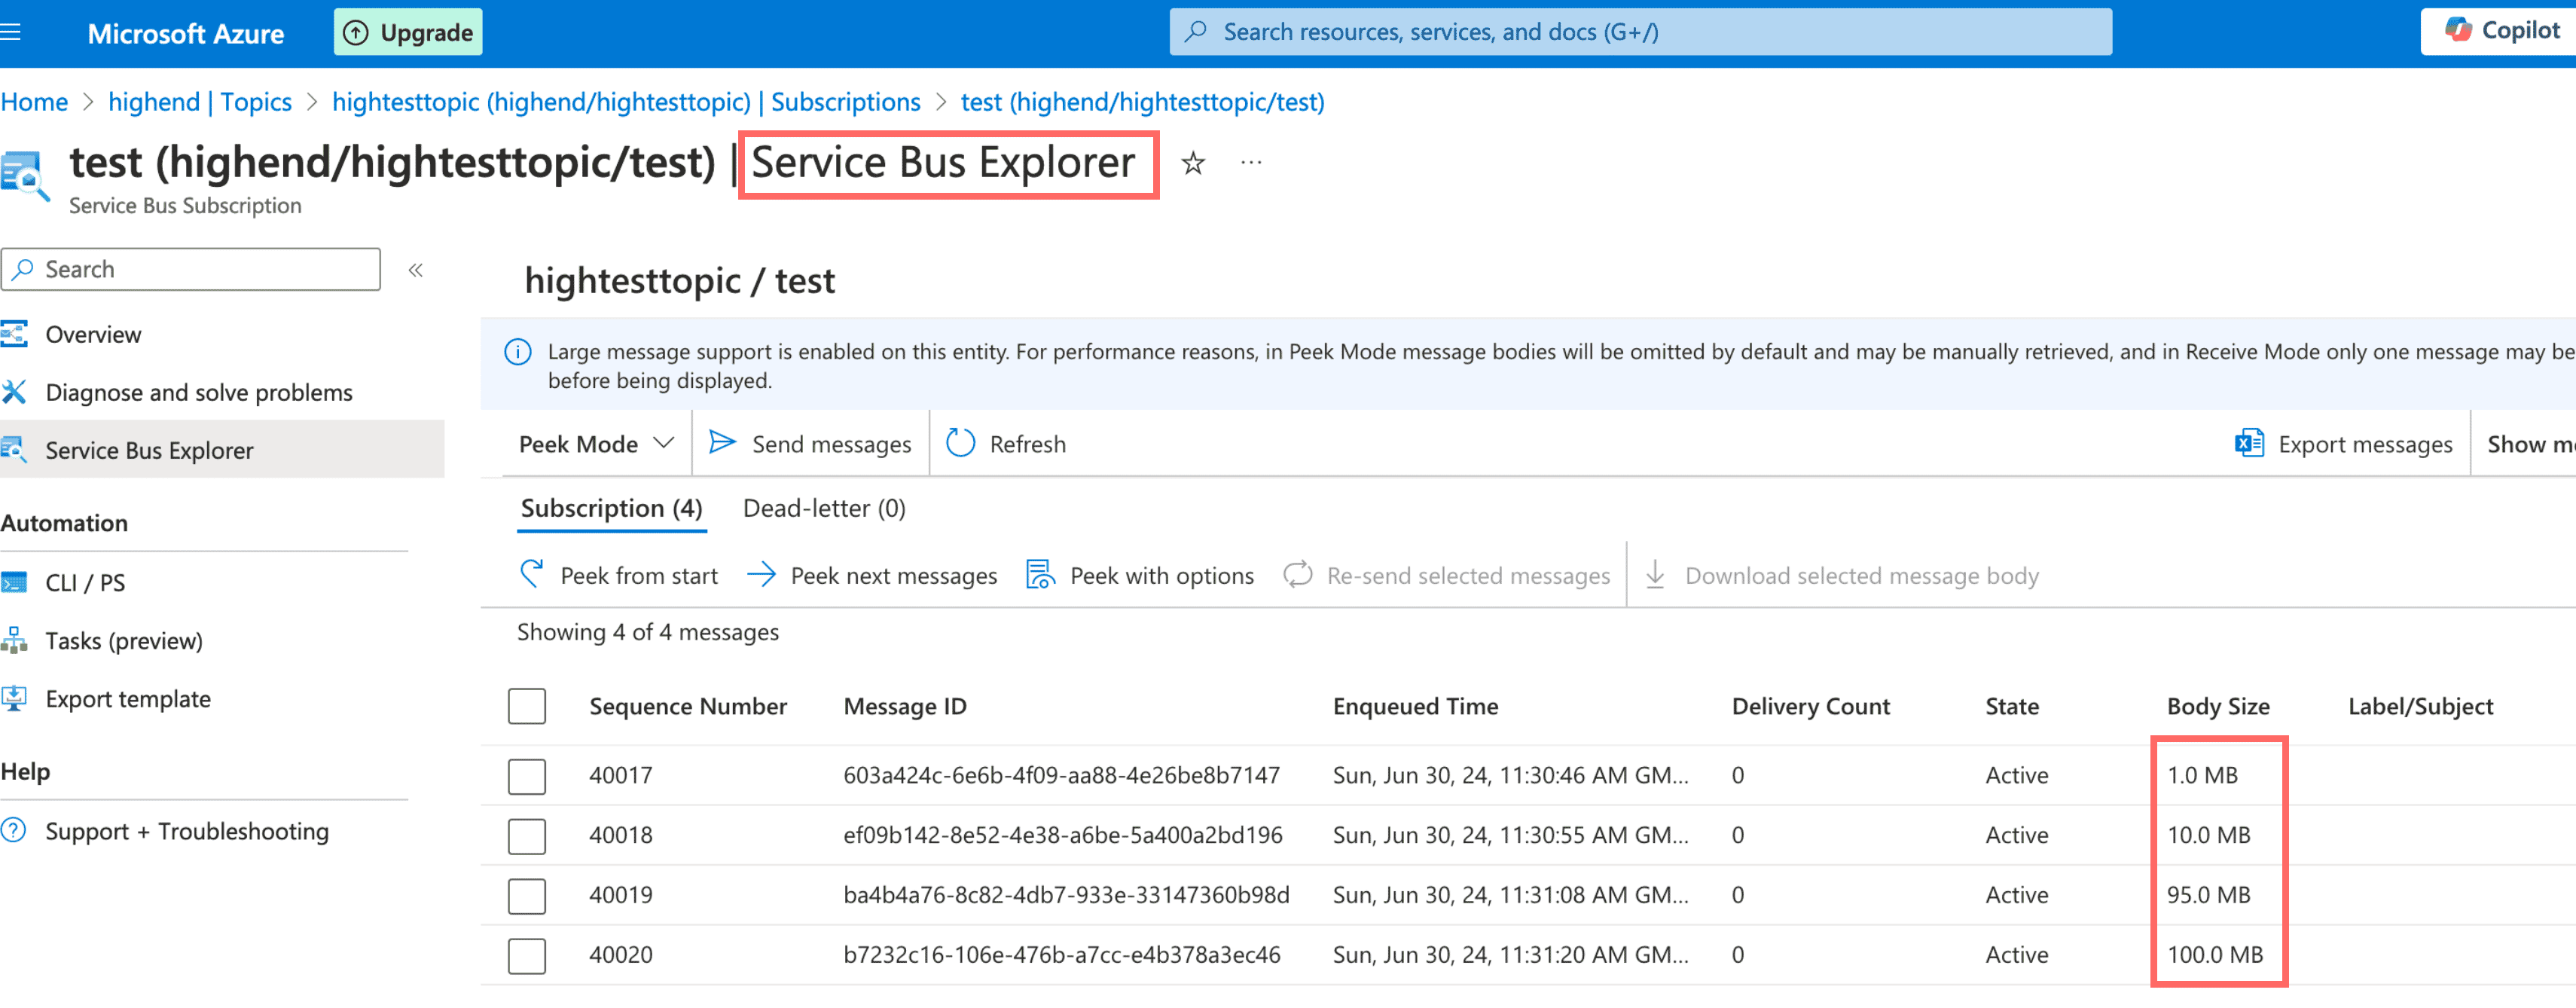Click the Service Bus Subscription resource icon
Viewport: 2576px width, 1008px height.
click(x=24, y=175)
